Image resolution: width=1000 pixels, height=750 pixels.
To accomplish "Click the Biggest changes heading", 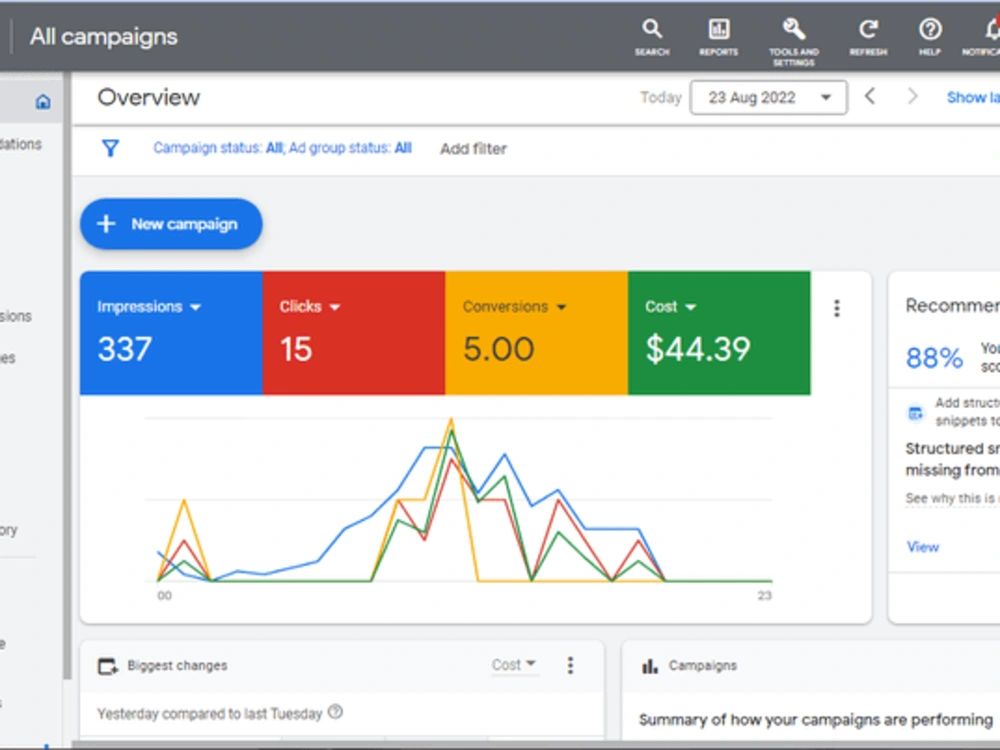I will click(x=177, y=666).
